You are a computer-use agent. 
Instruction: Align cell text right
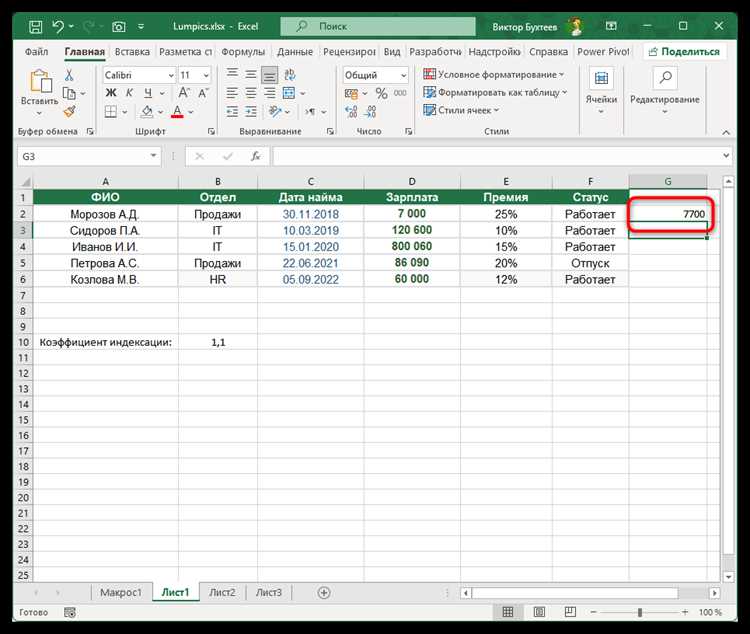[269, 93]
